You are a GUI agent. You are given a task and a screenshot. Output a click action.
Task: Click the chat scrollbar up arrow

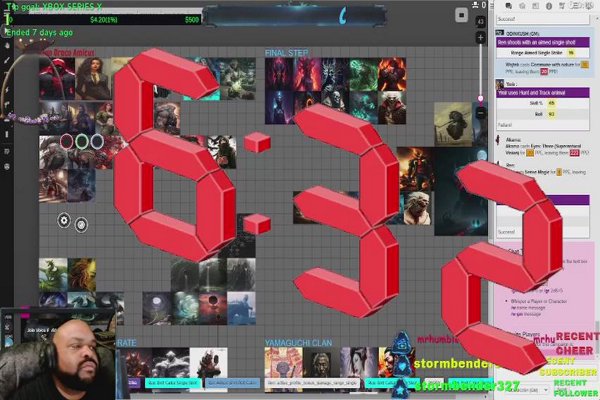point(597,17)
